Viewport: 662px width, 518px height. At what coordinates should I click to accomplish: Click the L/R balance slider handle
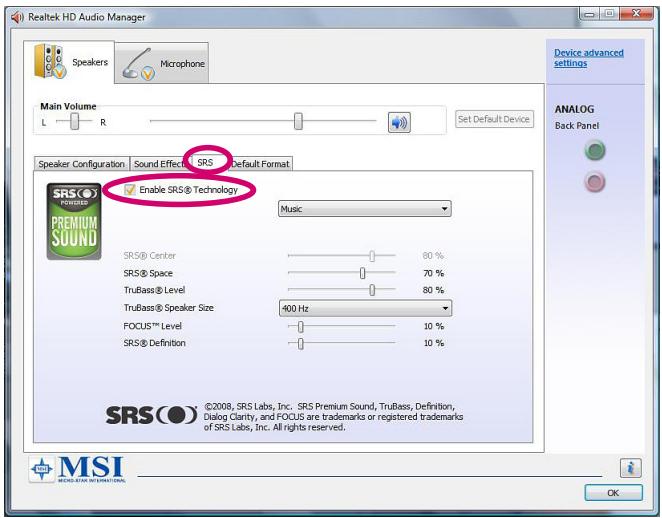(x=74, y=121)
